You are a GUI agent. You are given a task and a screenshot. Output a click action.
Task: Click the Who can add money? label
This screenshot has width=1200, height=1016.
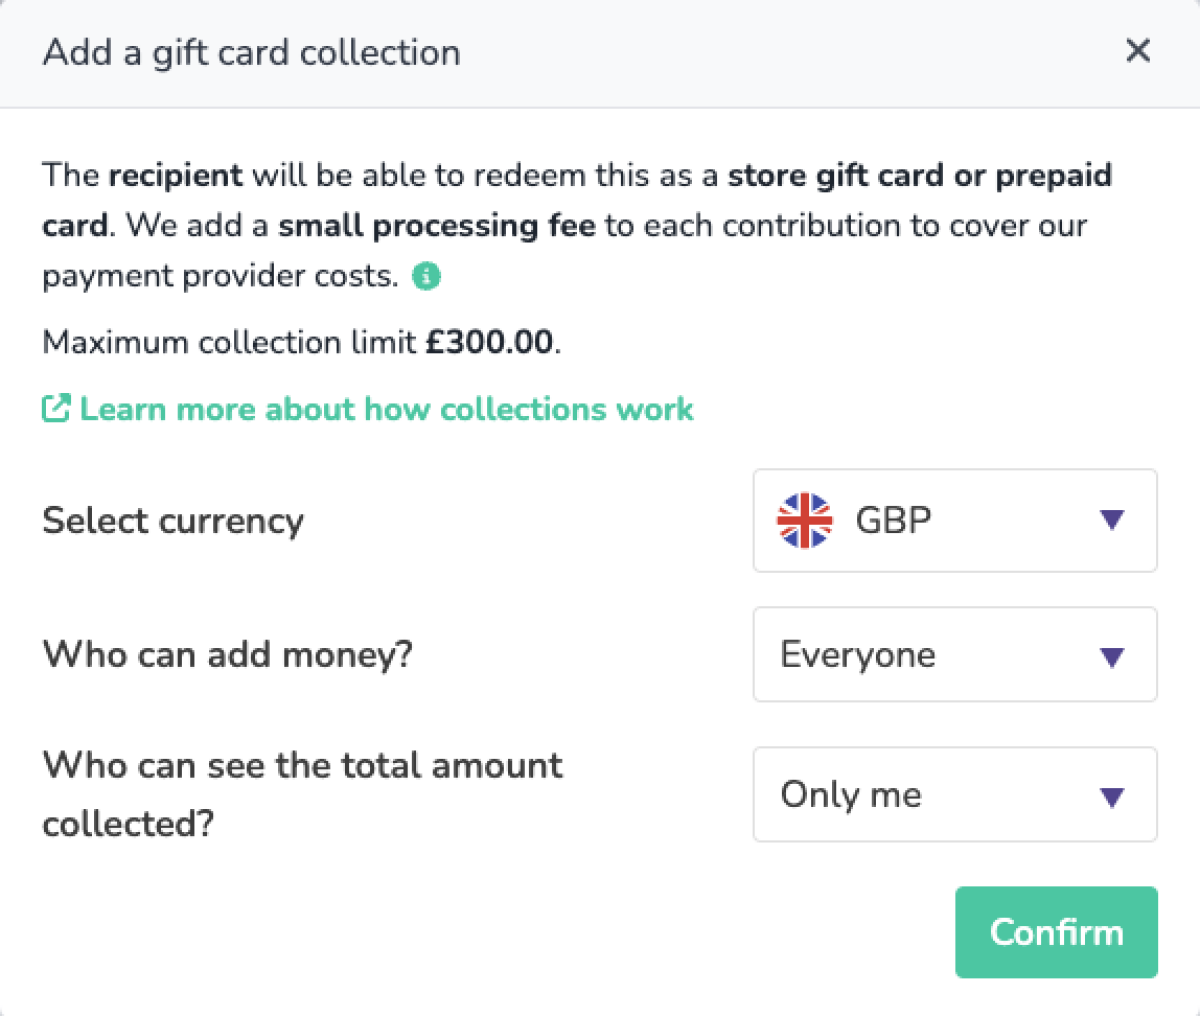tap(227, 655)
